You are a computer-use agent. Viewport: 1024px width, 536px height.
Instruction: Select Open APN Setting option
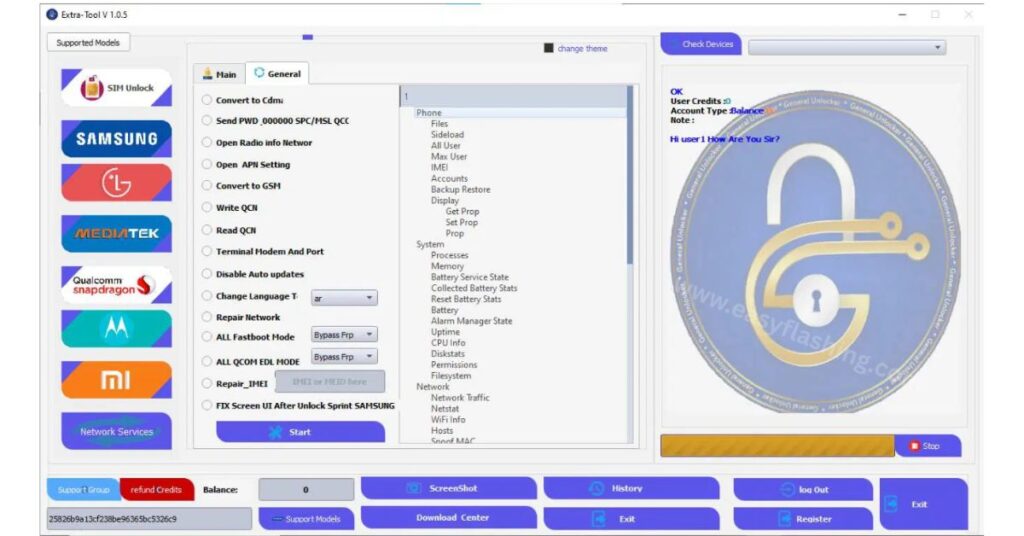tap(206, 165)
